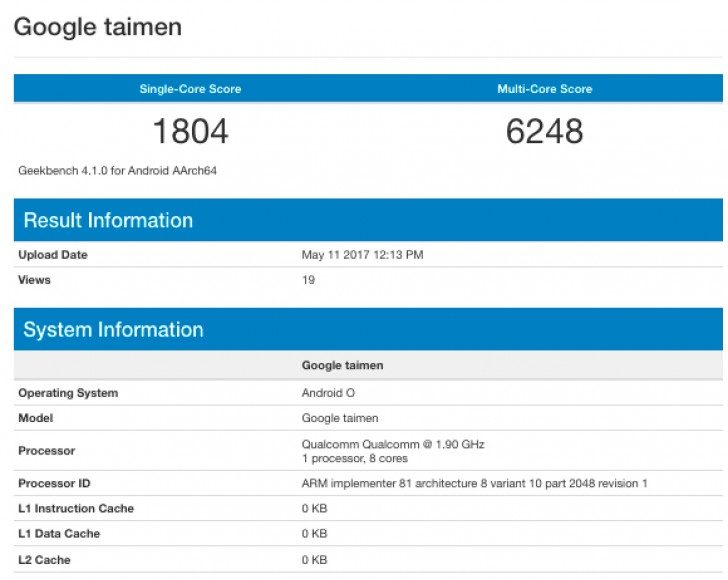Click the May 11 2017 upload timestamp
This screenshot has height=580, width=728.
[x=362, y=255]
